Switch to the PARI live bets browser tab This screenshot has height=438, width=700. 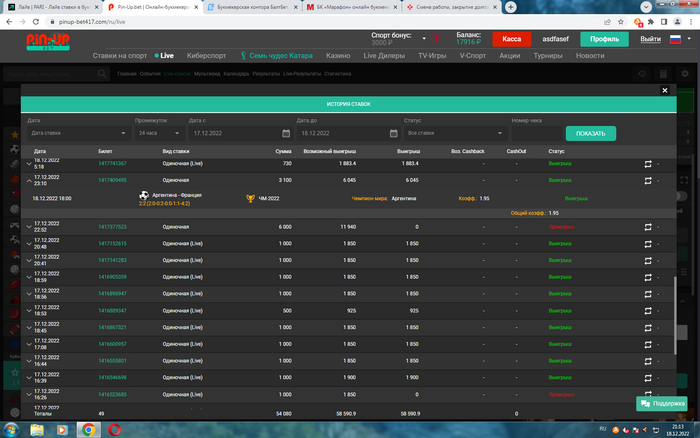pos(53,7)
